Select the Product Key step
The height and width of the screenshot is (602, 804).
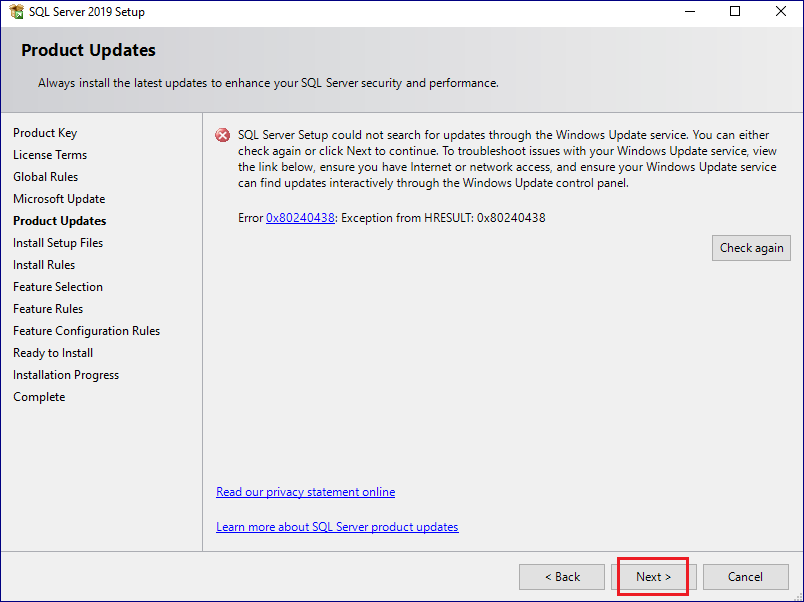(45, 133)
